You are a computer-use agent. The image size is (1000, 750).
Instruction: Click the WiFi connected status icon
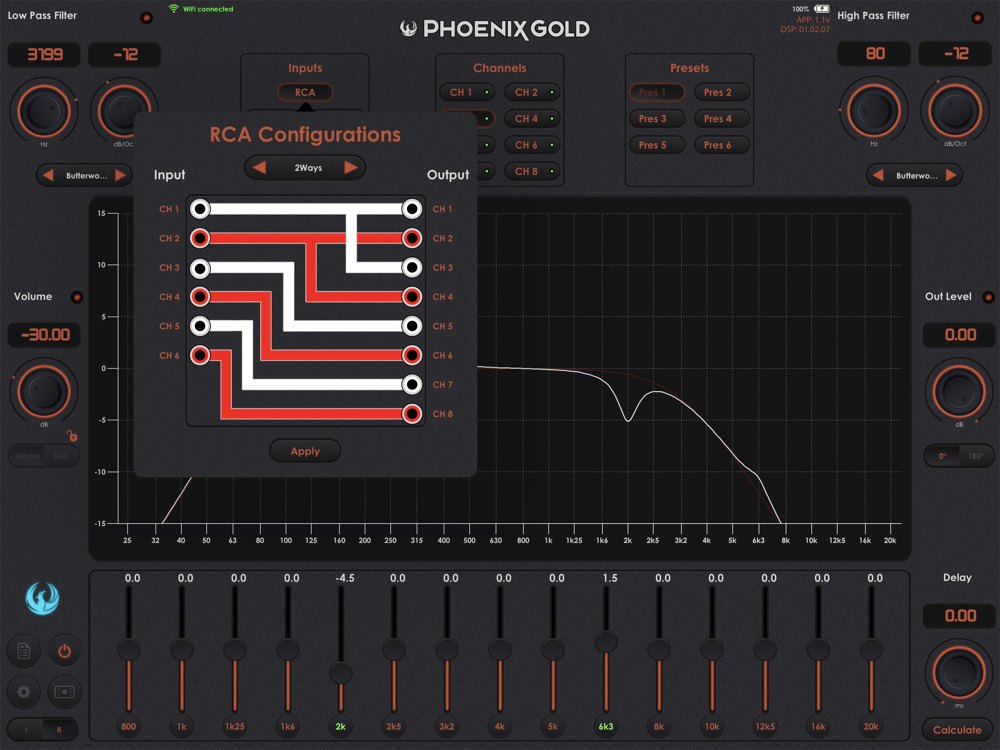(173, 8)
